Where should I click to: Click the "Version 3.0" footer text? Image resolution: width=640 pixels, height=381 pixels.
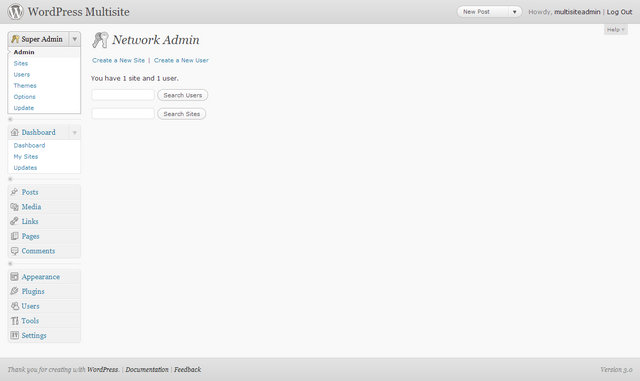(x=616, y=370)
